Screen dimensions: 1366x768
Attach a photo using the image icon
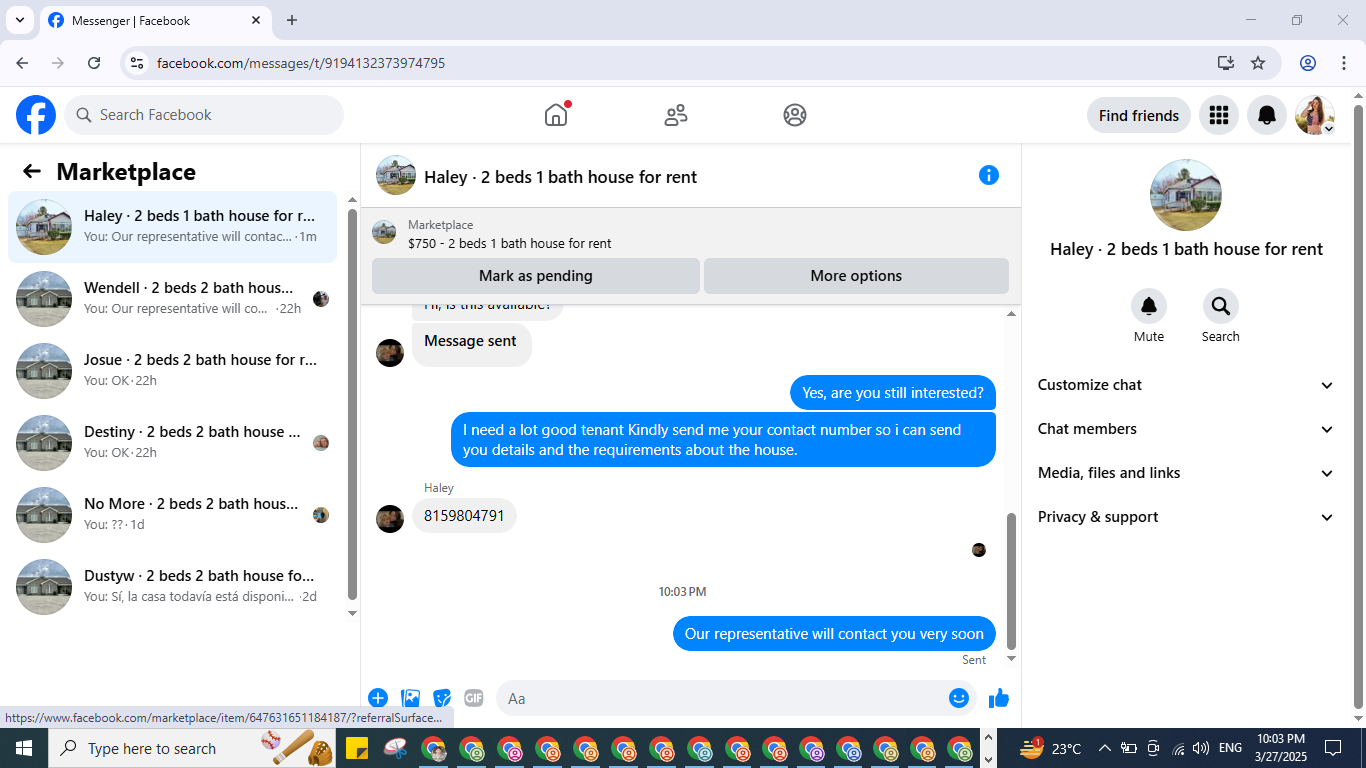410,698
